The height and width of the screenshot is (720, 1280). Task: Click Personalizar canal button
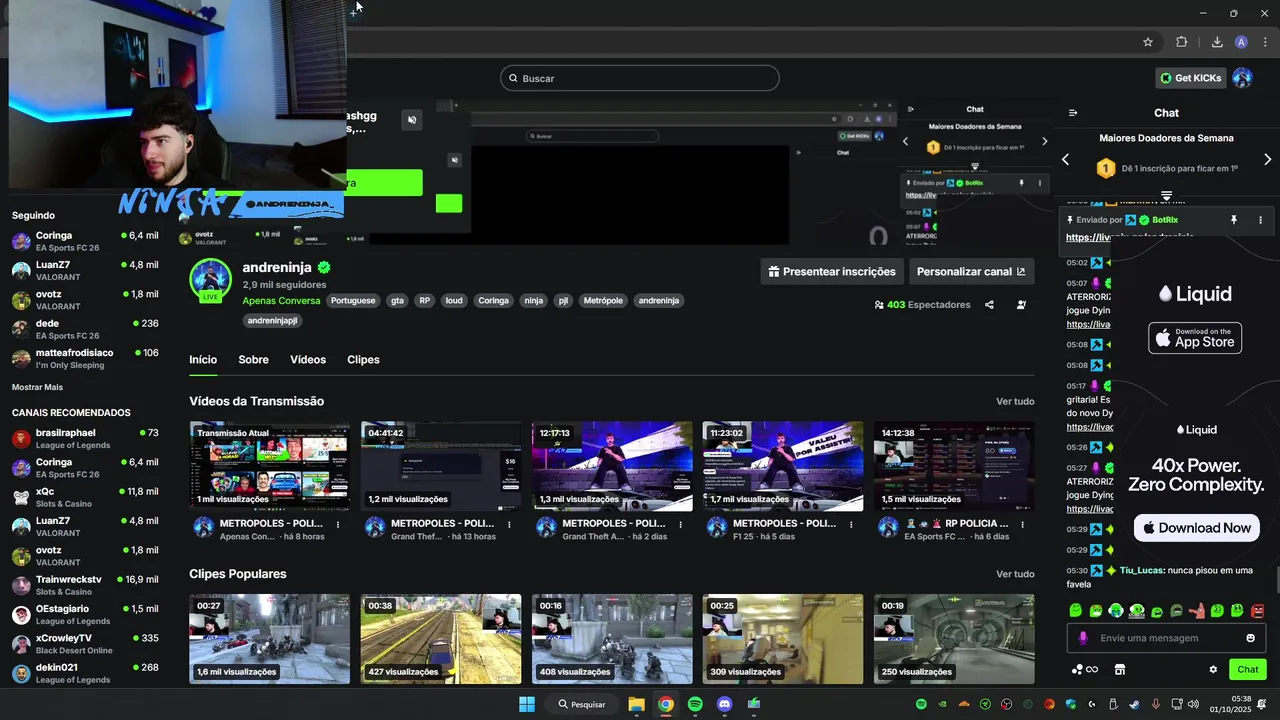[971, 271]
